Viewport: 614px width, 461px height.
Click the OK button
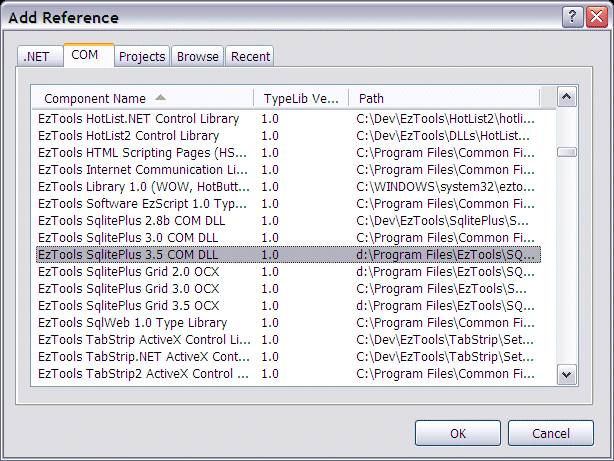[x=458, y=433]
